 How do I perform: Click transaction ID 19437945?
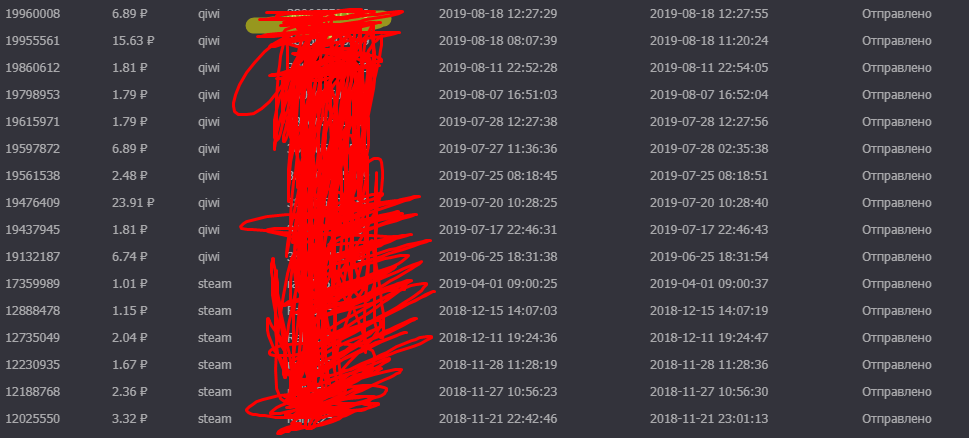pyautogui.click(x=33, y=230)
